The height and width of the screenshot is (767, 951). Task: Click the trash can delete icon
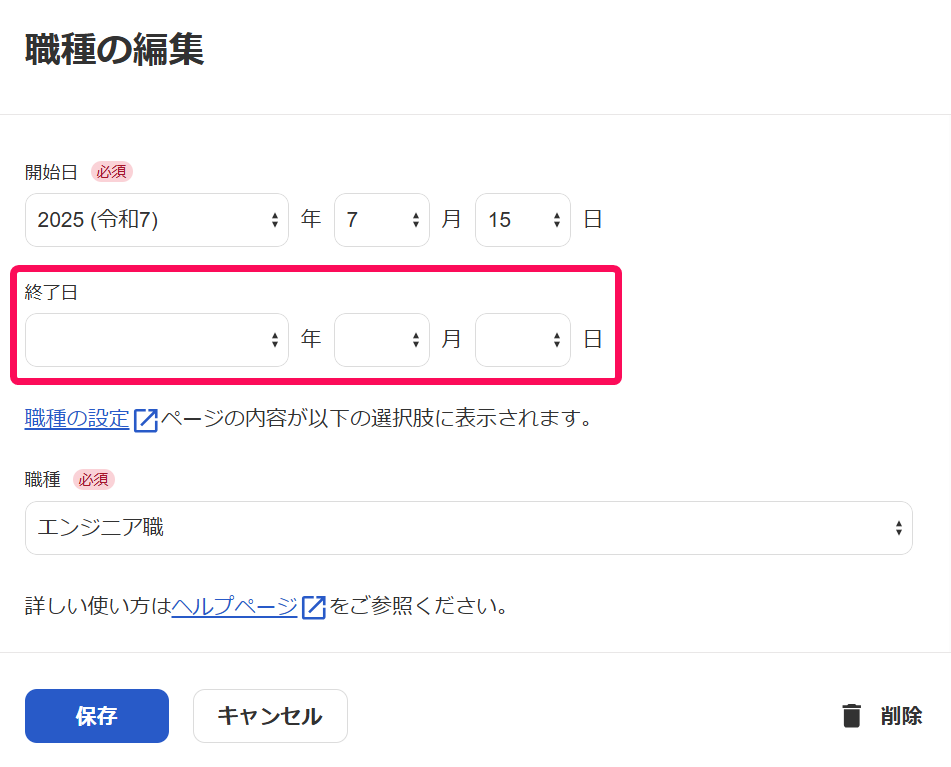(x=852, y=715)
